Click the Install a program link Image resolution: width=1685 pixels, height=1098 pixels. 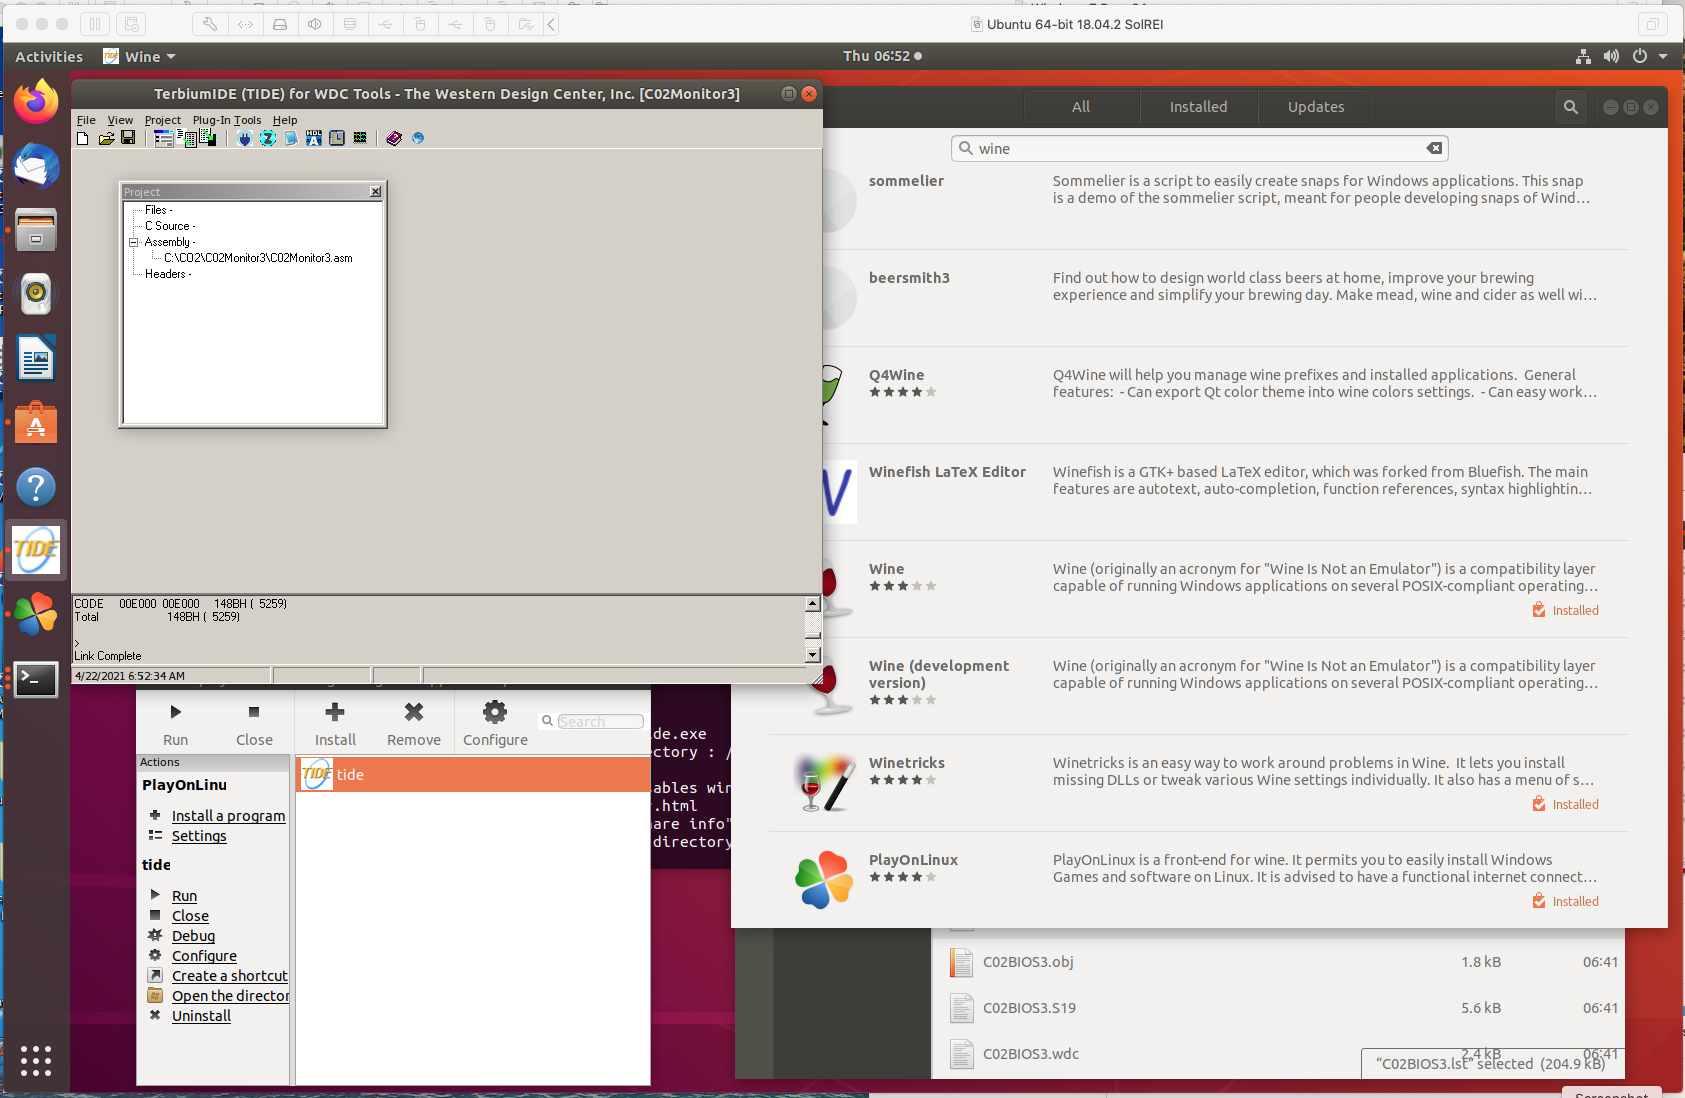tap(228, 816)
